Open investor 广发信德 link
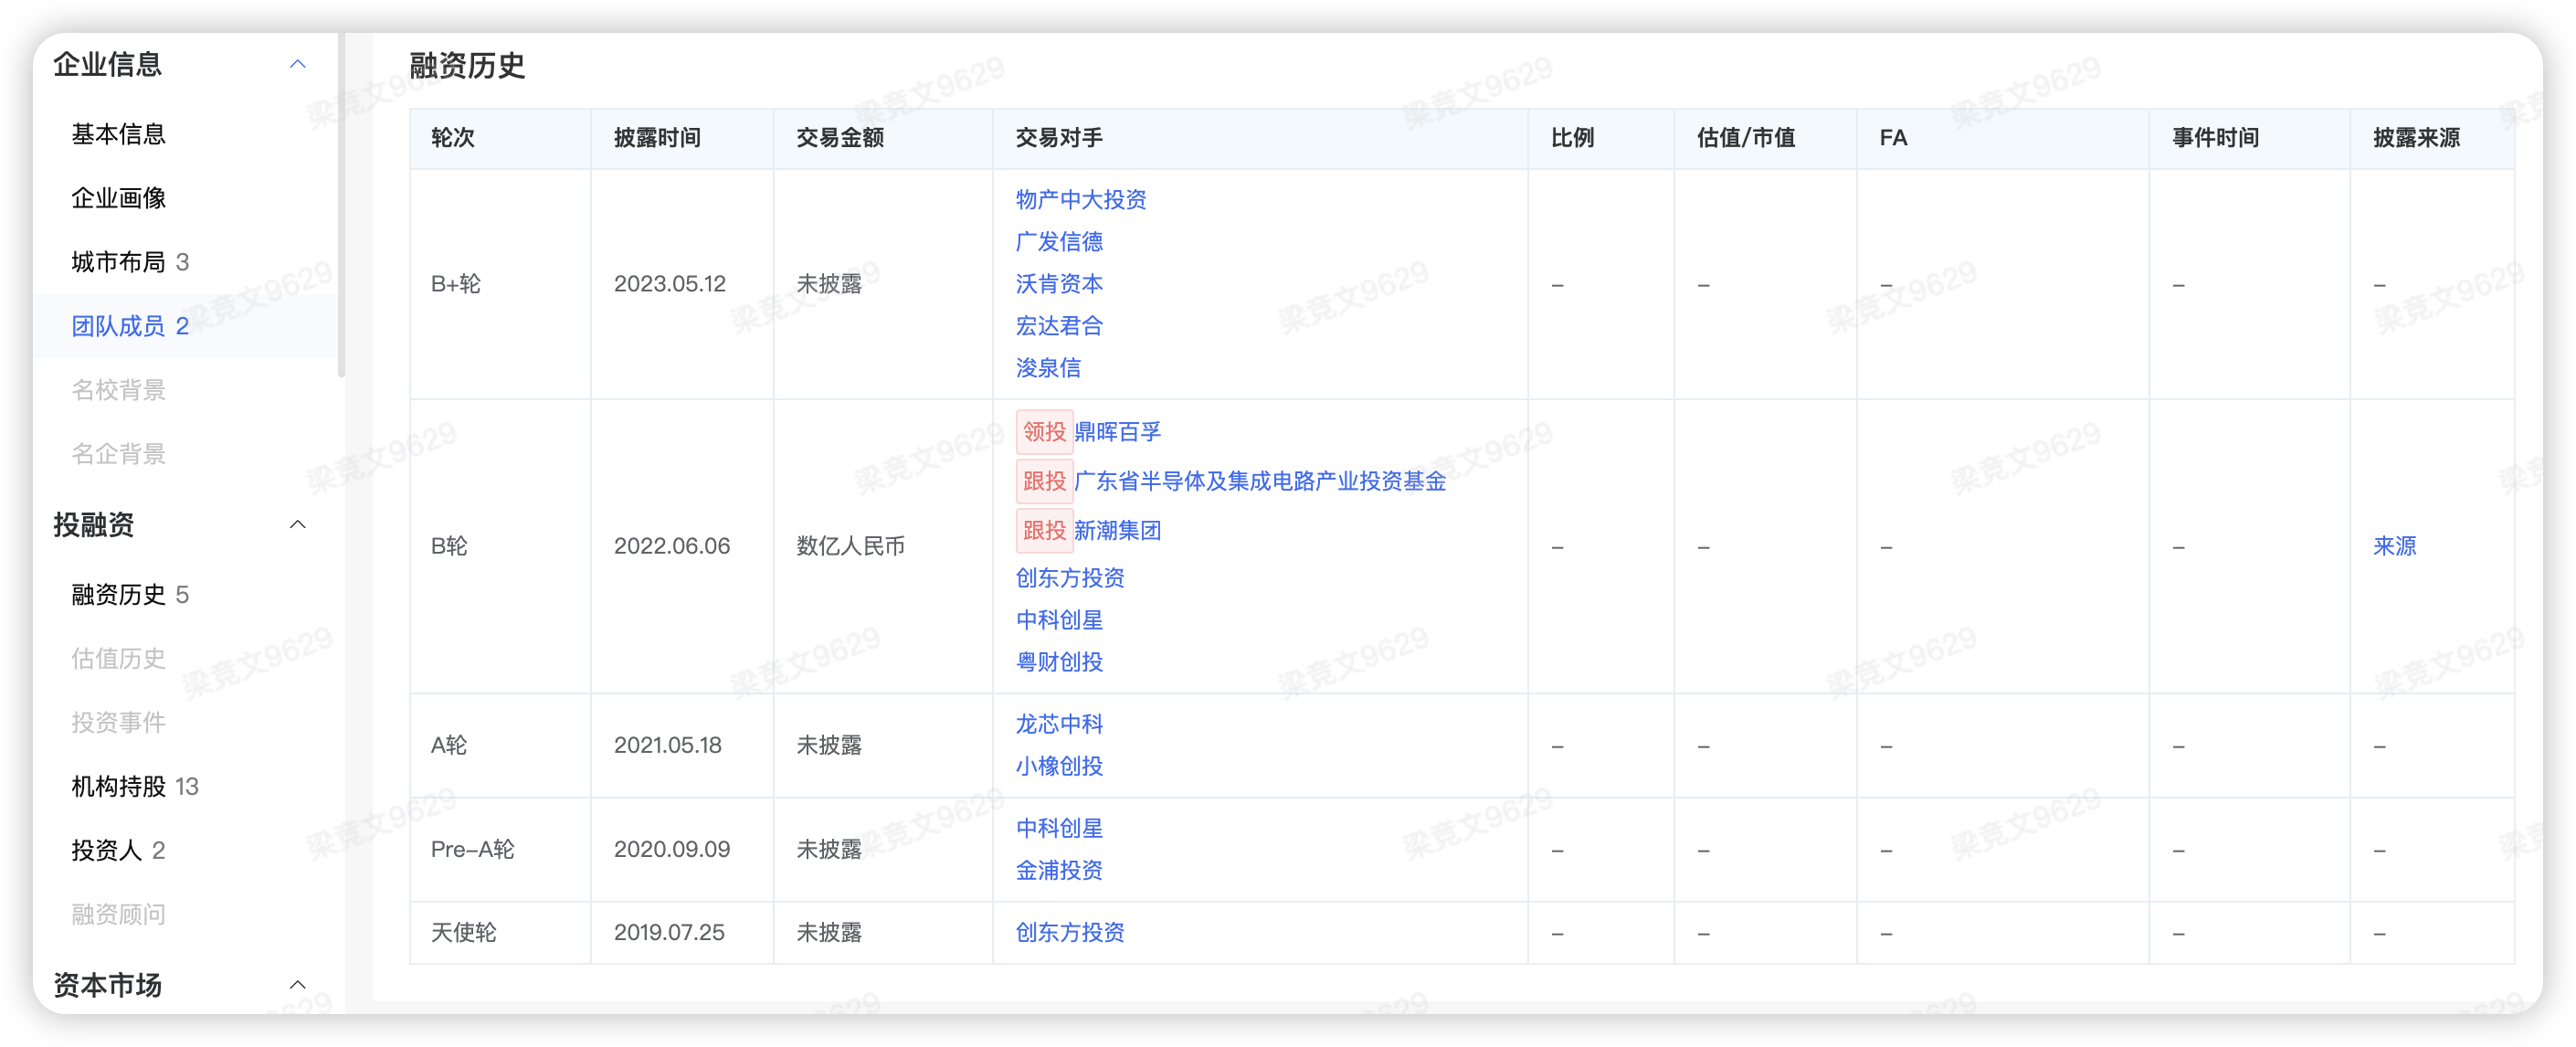The width and height of the screenshot is (2576, 1047). (x=1059, y=242)
